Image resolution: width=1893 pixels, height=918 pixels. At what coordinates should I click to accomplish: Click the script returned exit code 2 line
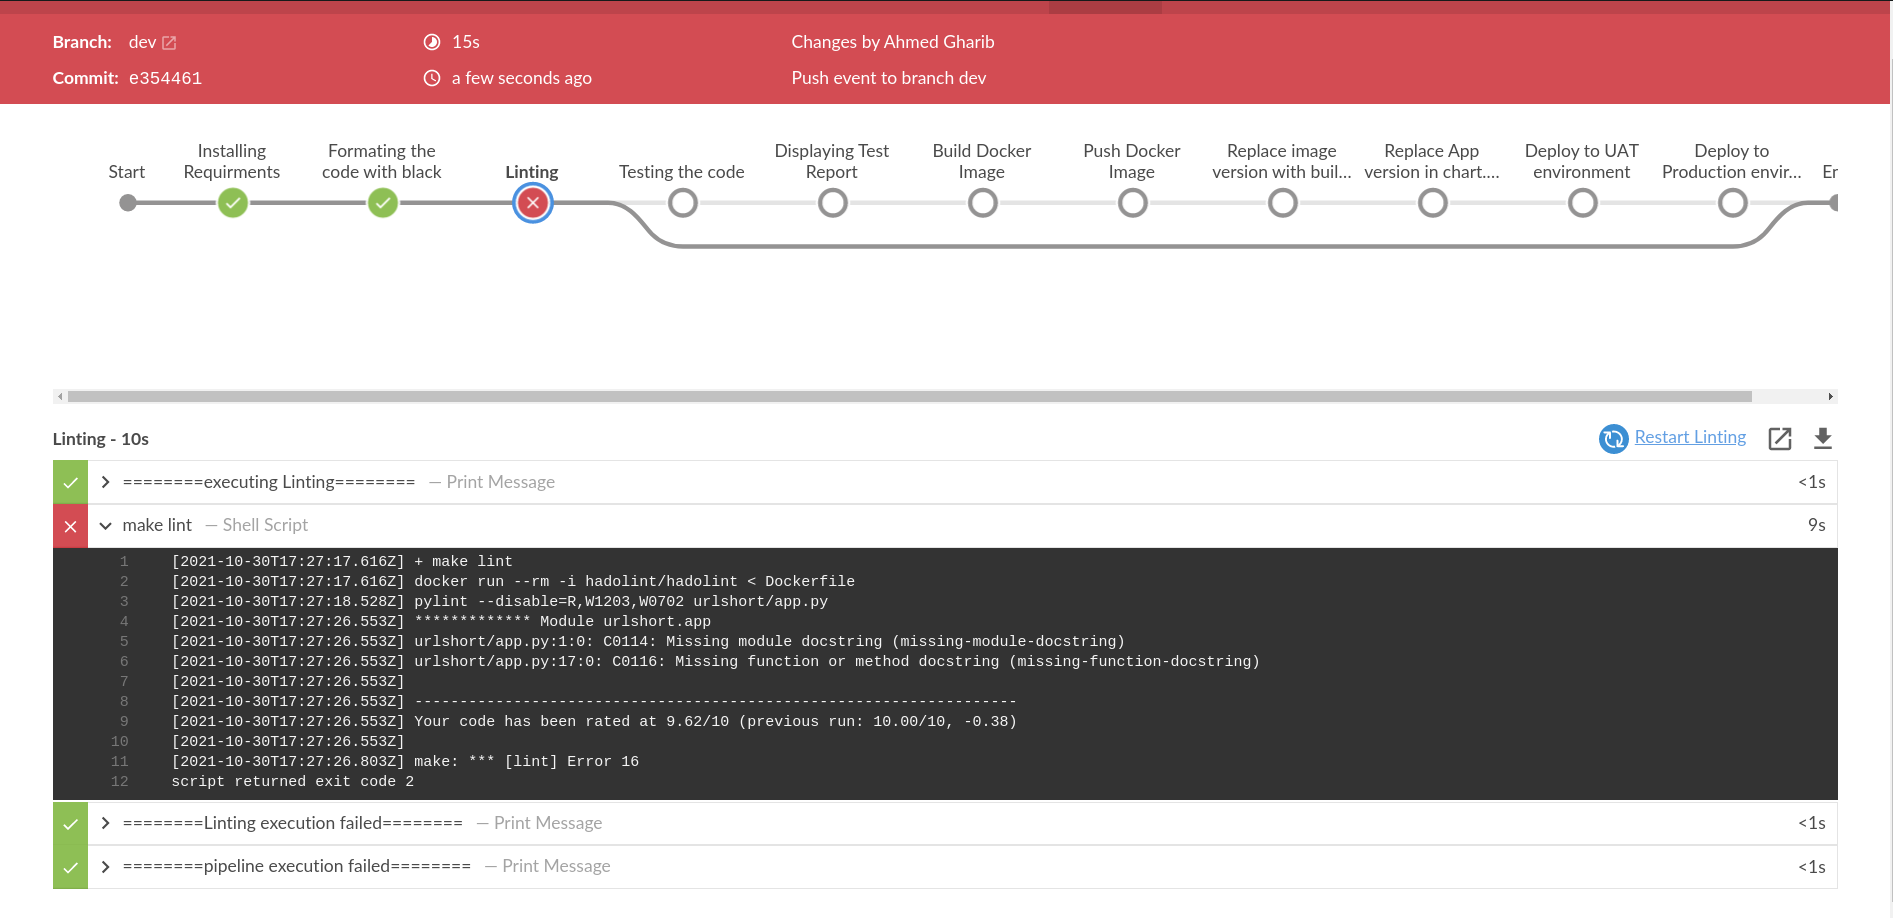pyautogui.click(x=292, y=781)
